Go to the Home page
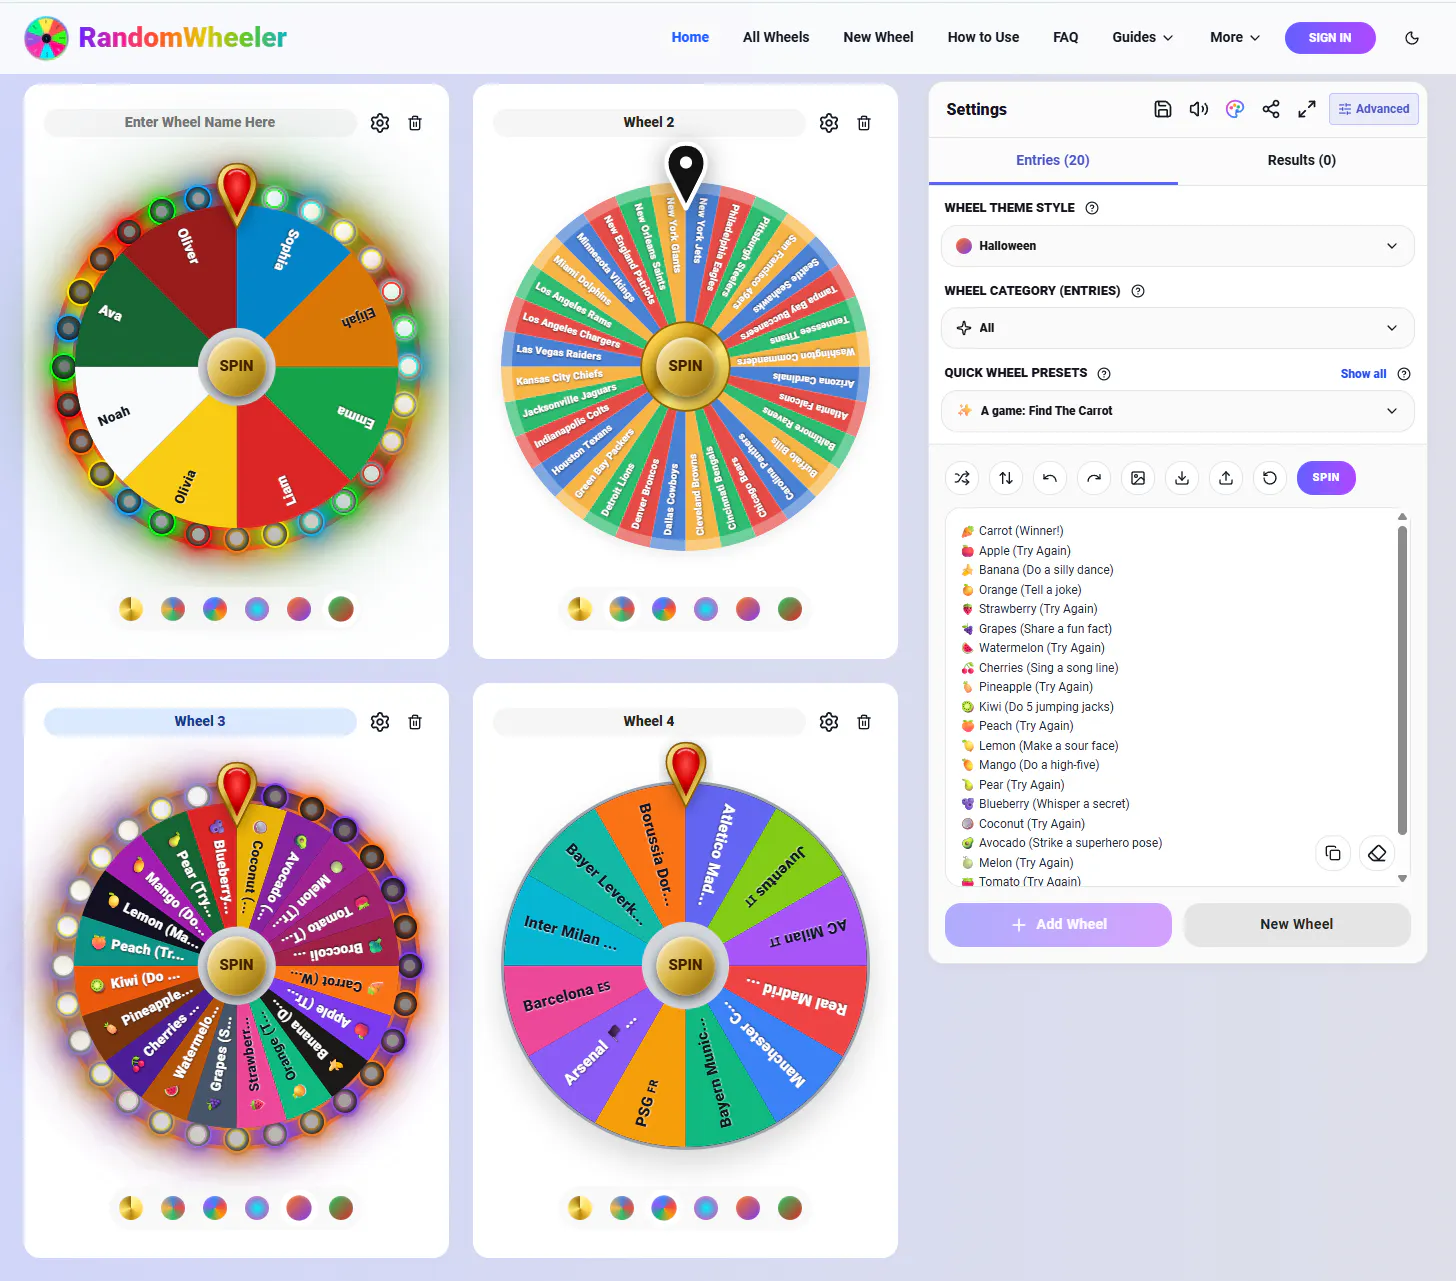This screenshot has height=1281, width=1456. pos(690,38)
